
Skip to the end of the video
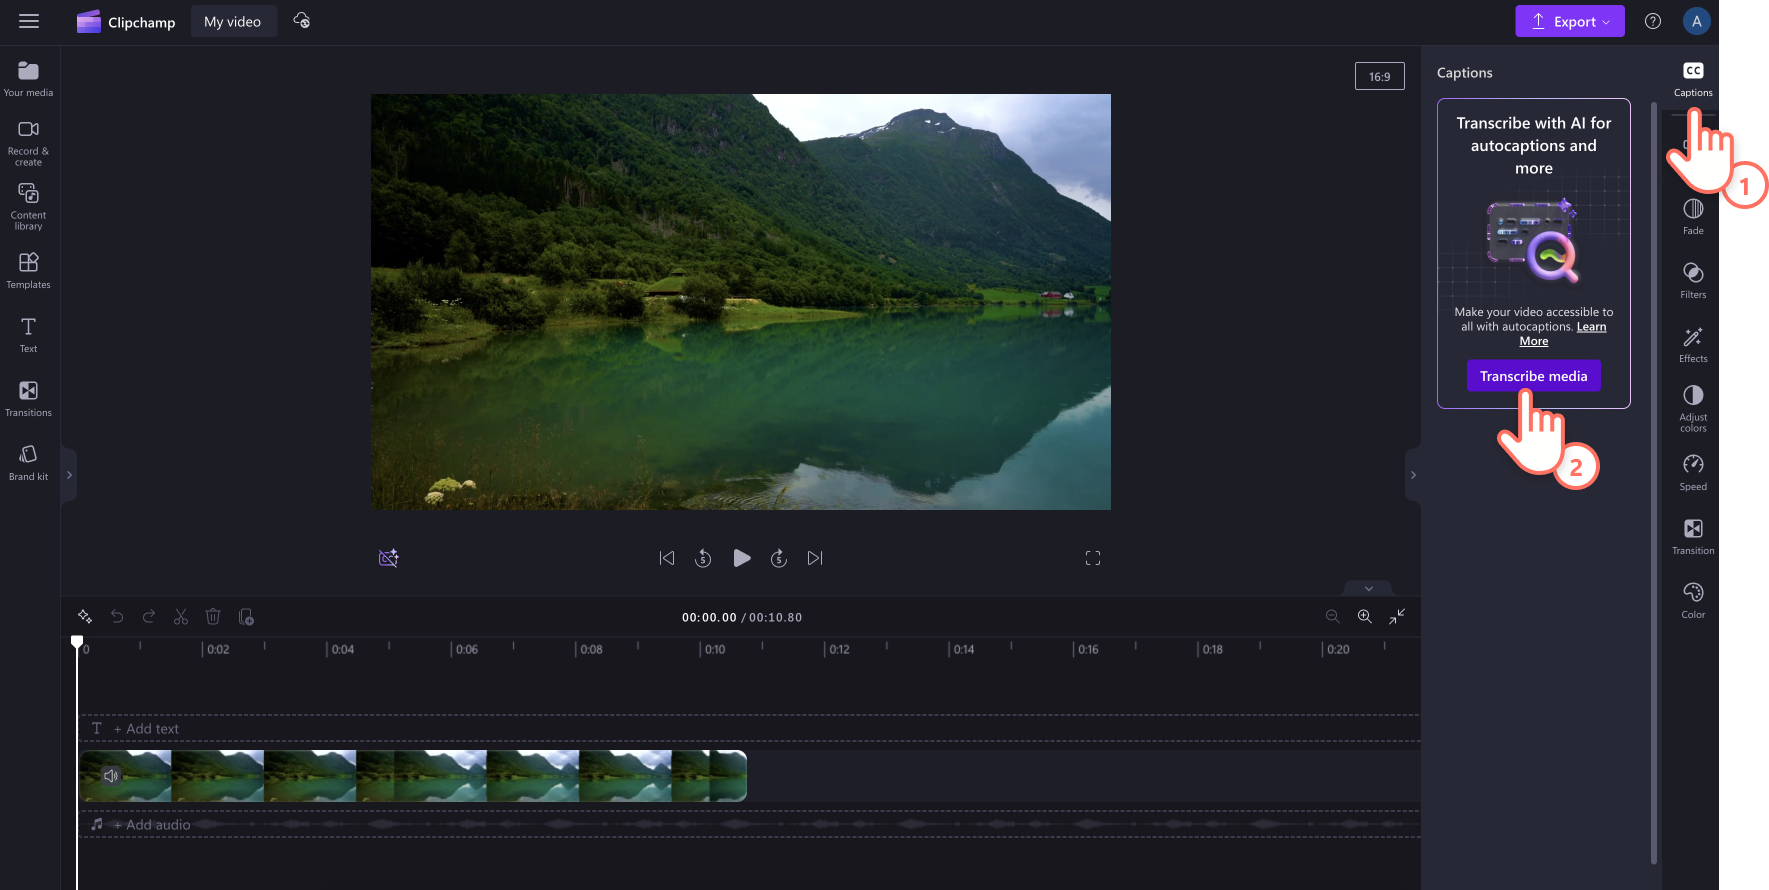coord(815,558)
